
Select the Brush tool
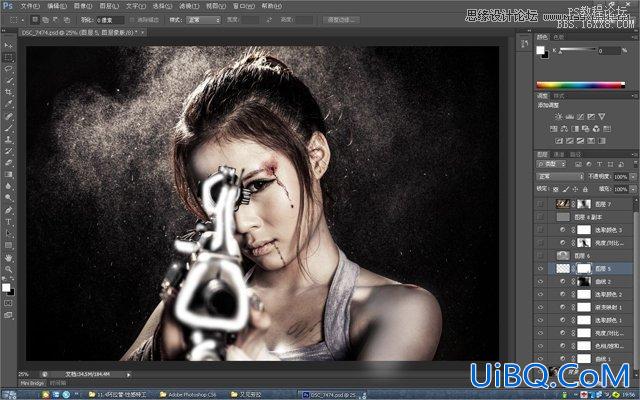[x=8, y=128]
